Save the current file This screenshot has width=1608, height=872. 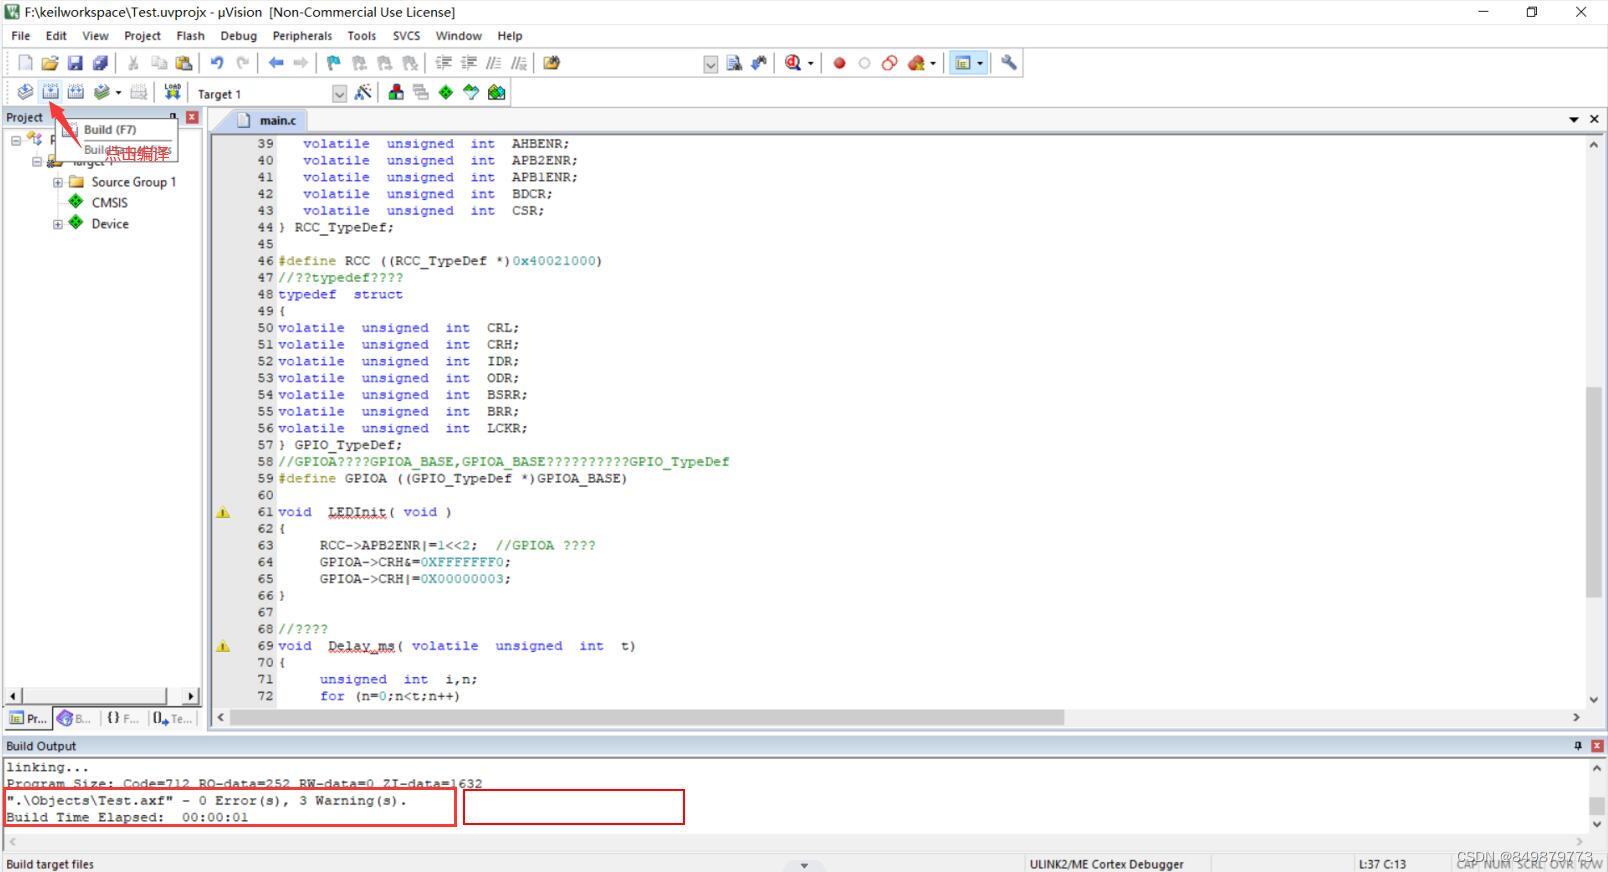(x=74, y=63)
